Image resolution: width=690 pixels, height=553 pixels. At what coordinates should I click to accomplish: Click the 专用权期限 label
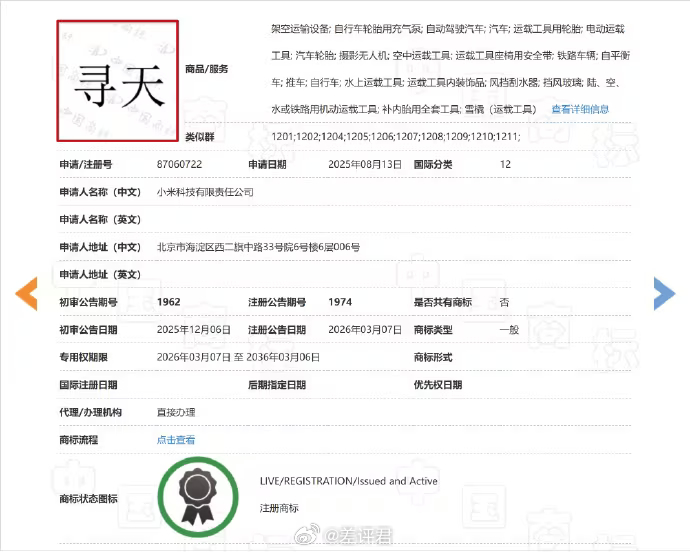[84, 357]
